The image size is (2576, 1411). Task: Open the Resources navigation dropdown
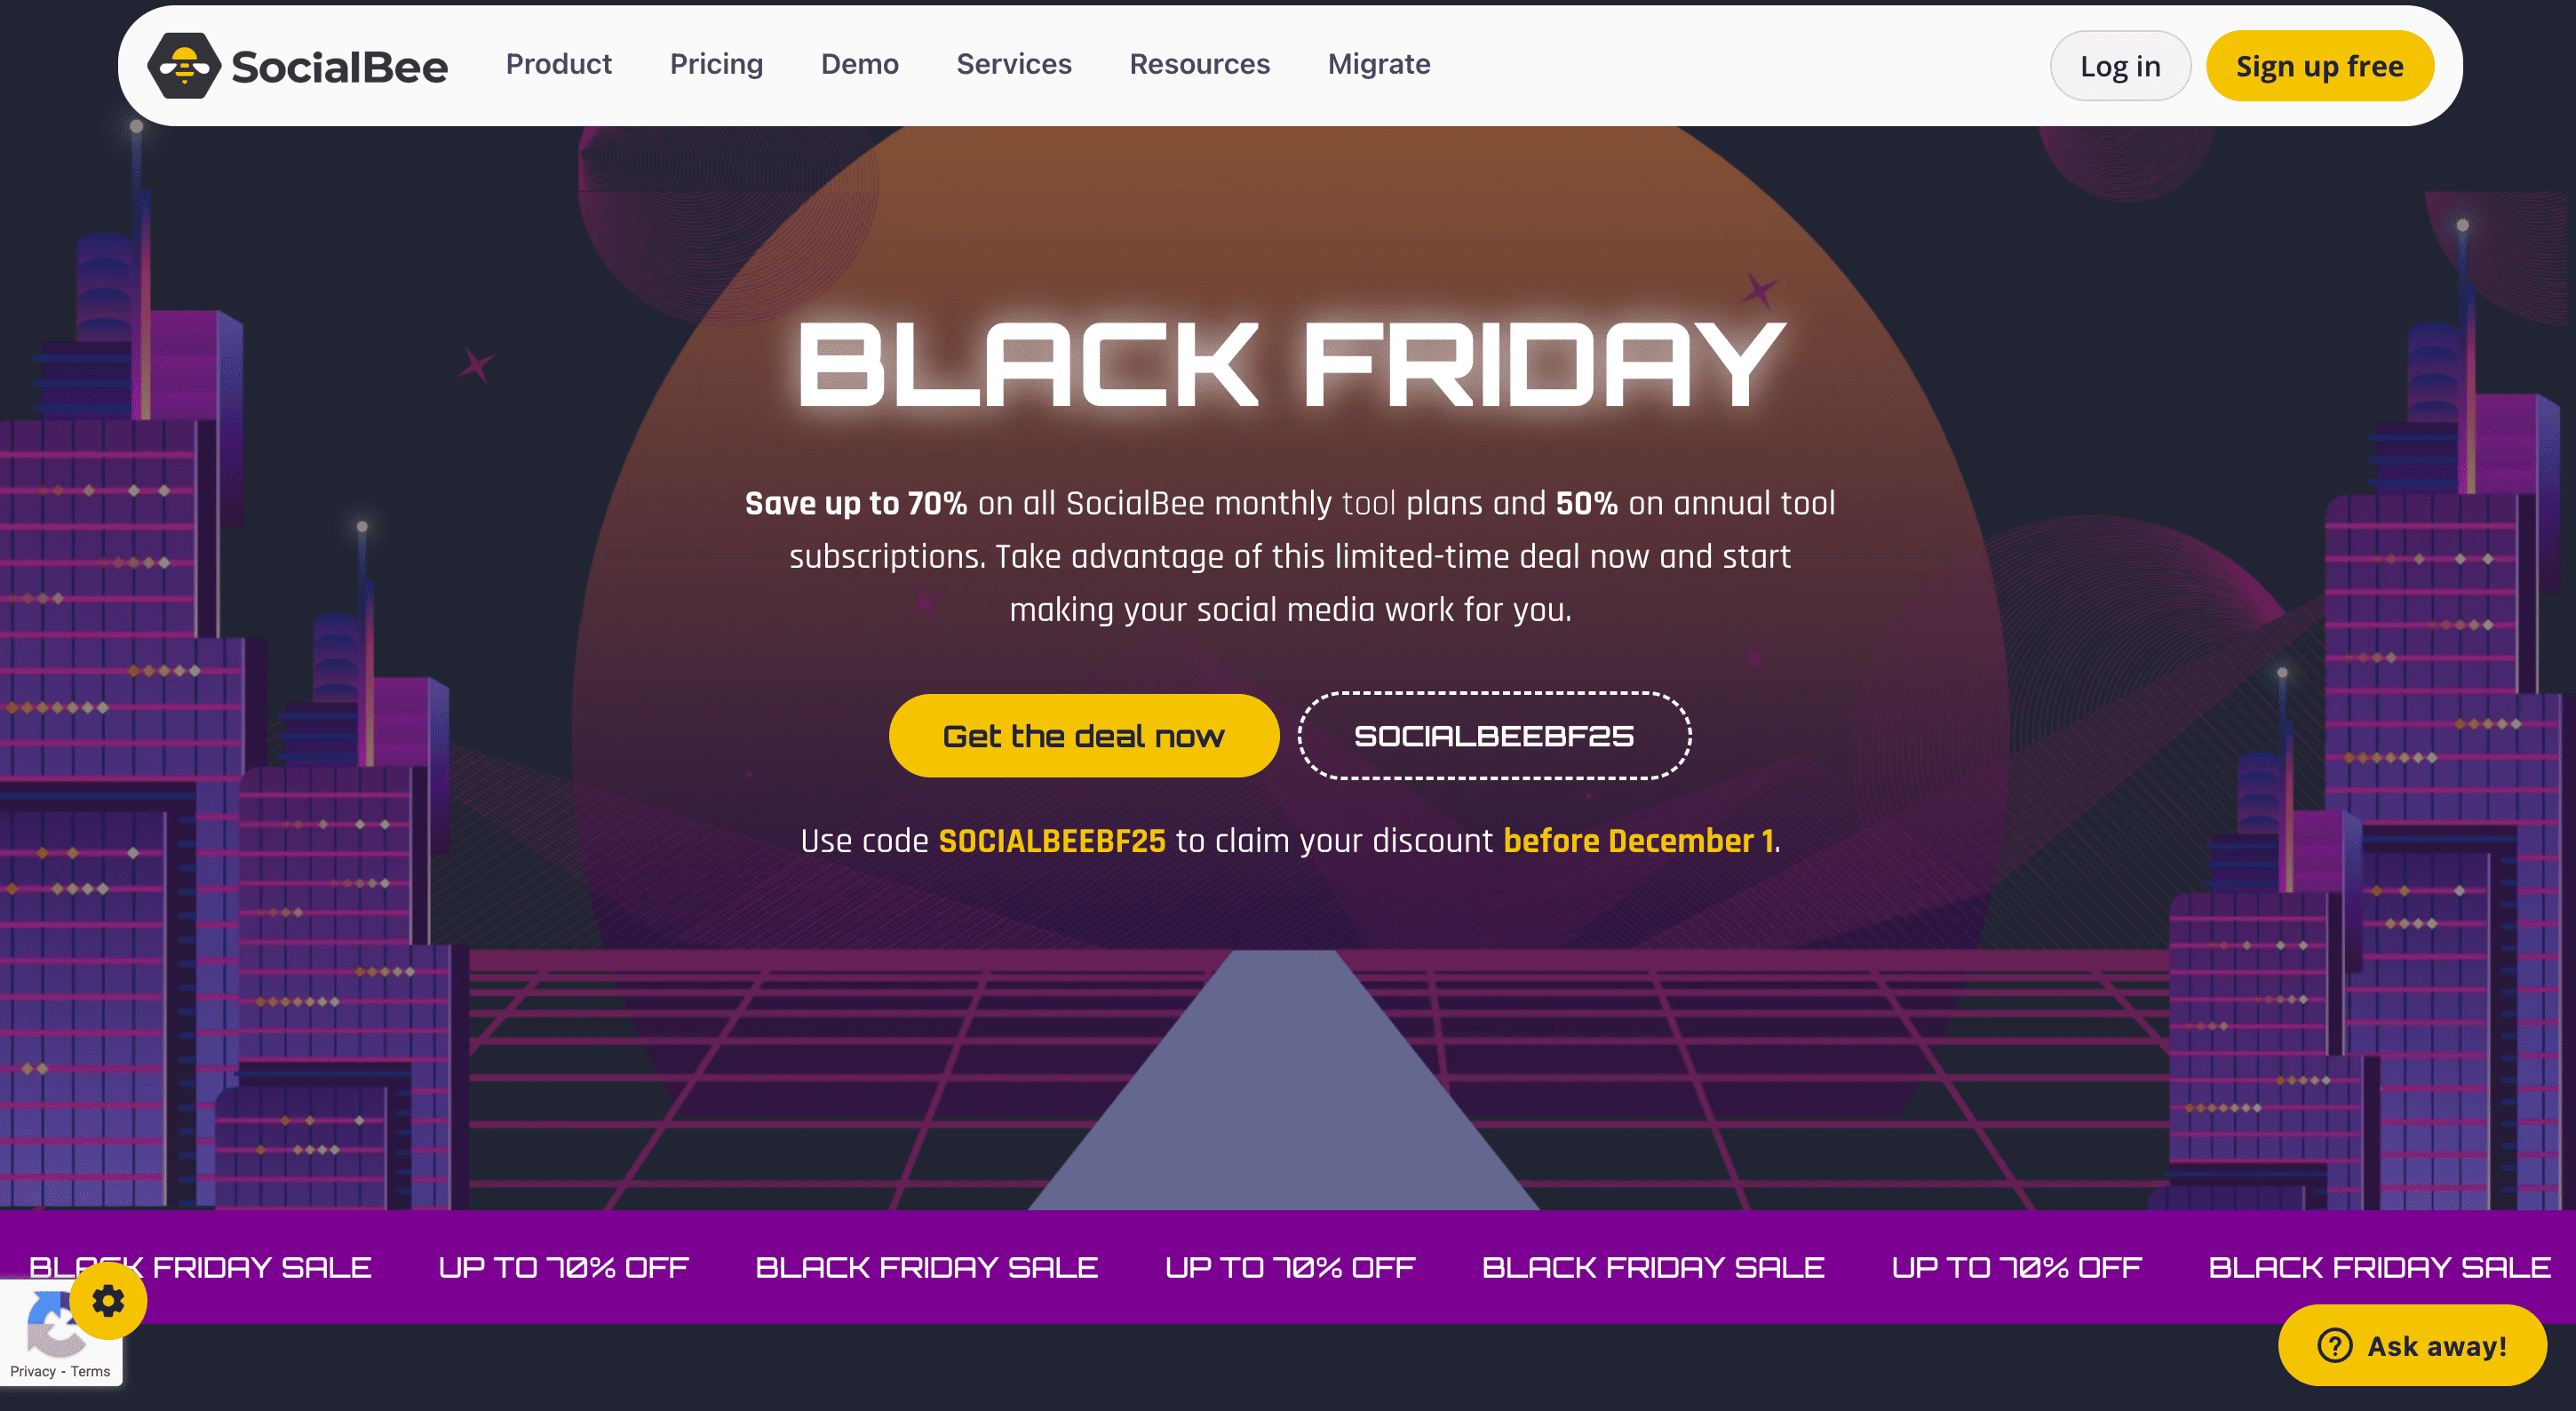(x=1199, y=64)
